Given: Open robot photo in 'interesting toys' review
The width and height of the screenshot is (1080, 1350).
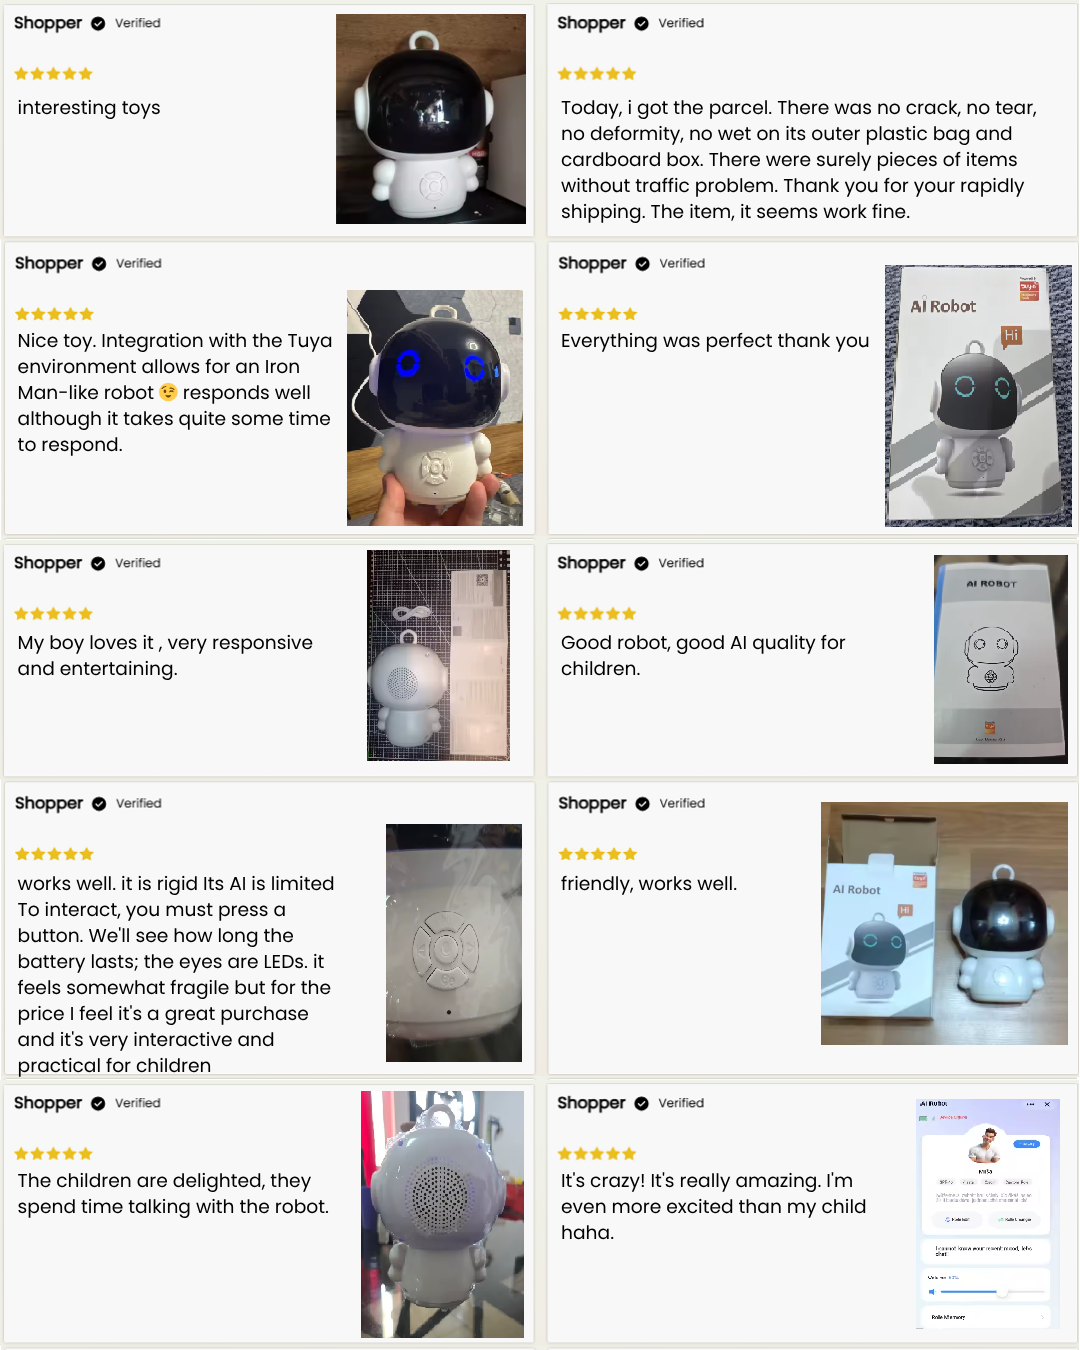Looking at the screenshot, I should pyautogui.click(x=431, y=119).
